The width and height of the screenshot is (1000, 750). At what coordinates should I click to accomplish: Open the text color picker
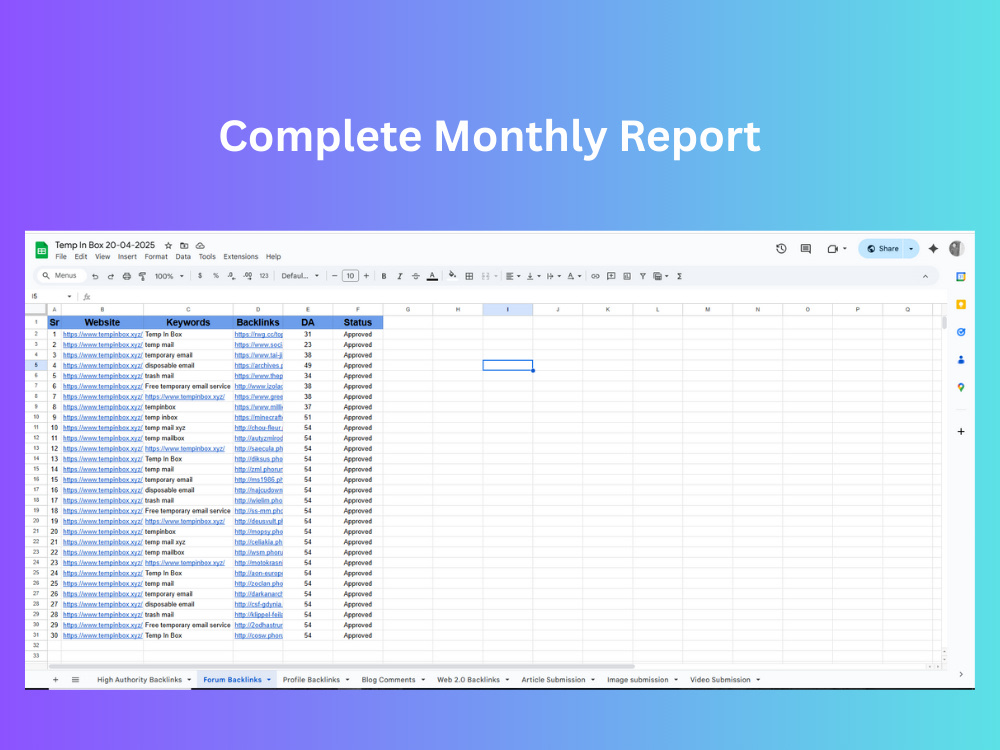(432, 276)
